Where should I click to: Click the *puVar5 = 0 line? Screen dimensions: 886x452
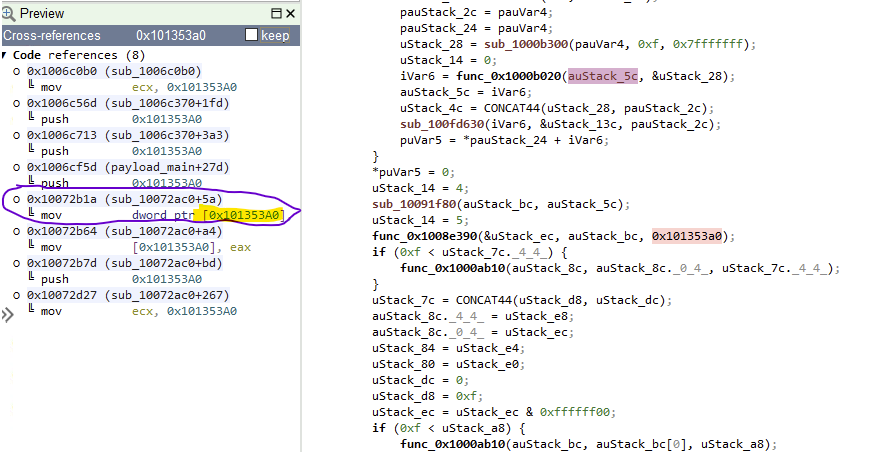[x=414, y=172]
